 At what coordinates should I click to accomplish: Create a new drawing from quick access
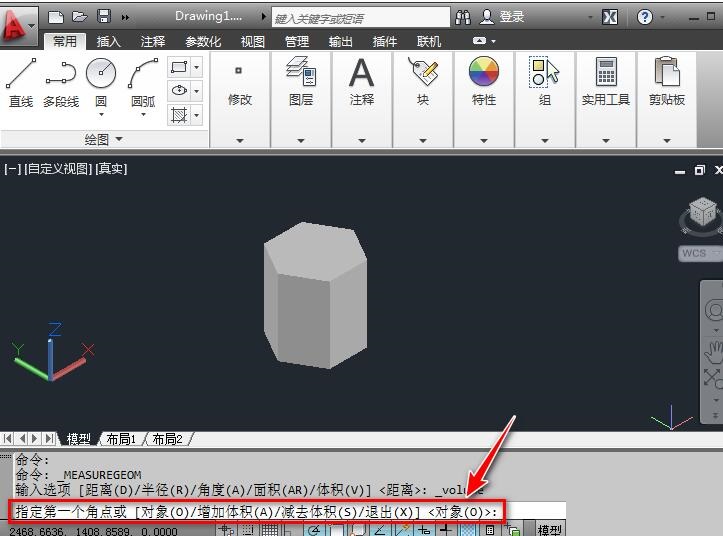pos(56,17)
